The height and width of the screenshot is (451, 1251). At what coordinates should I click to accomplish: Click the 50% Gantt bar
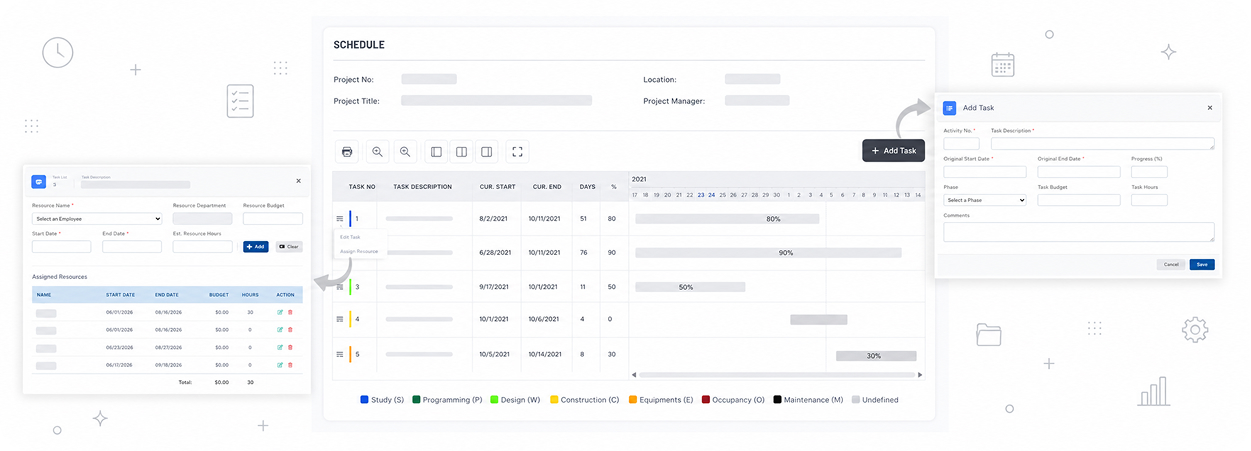(x=691, y=287)
